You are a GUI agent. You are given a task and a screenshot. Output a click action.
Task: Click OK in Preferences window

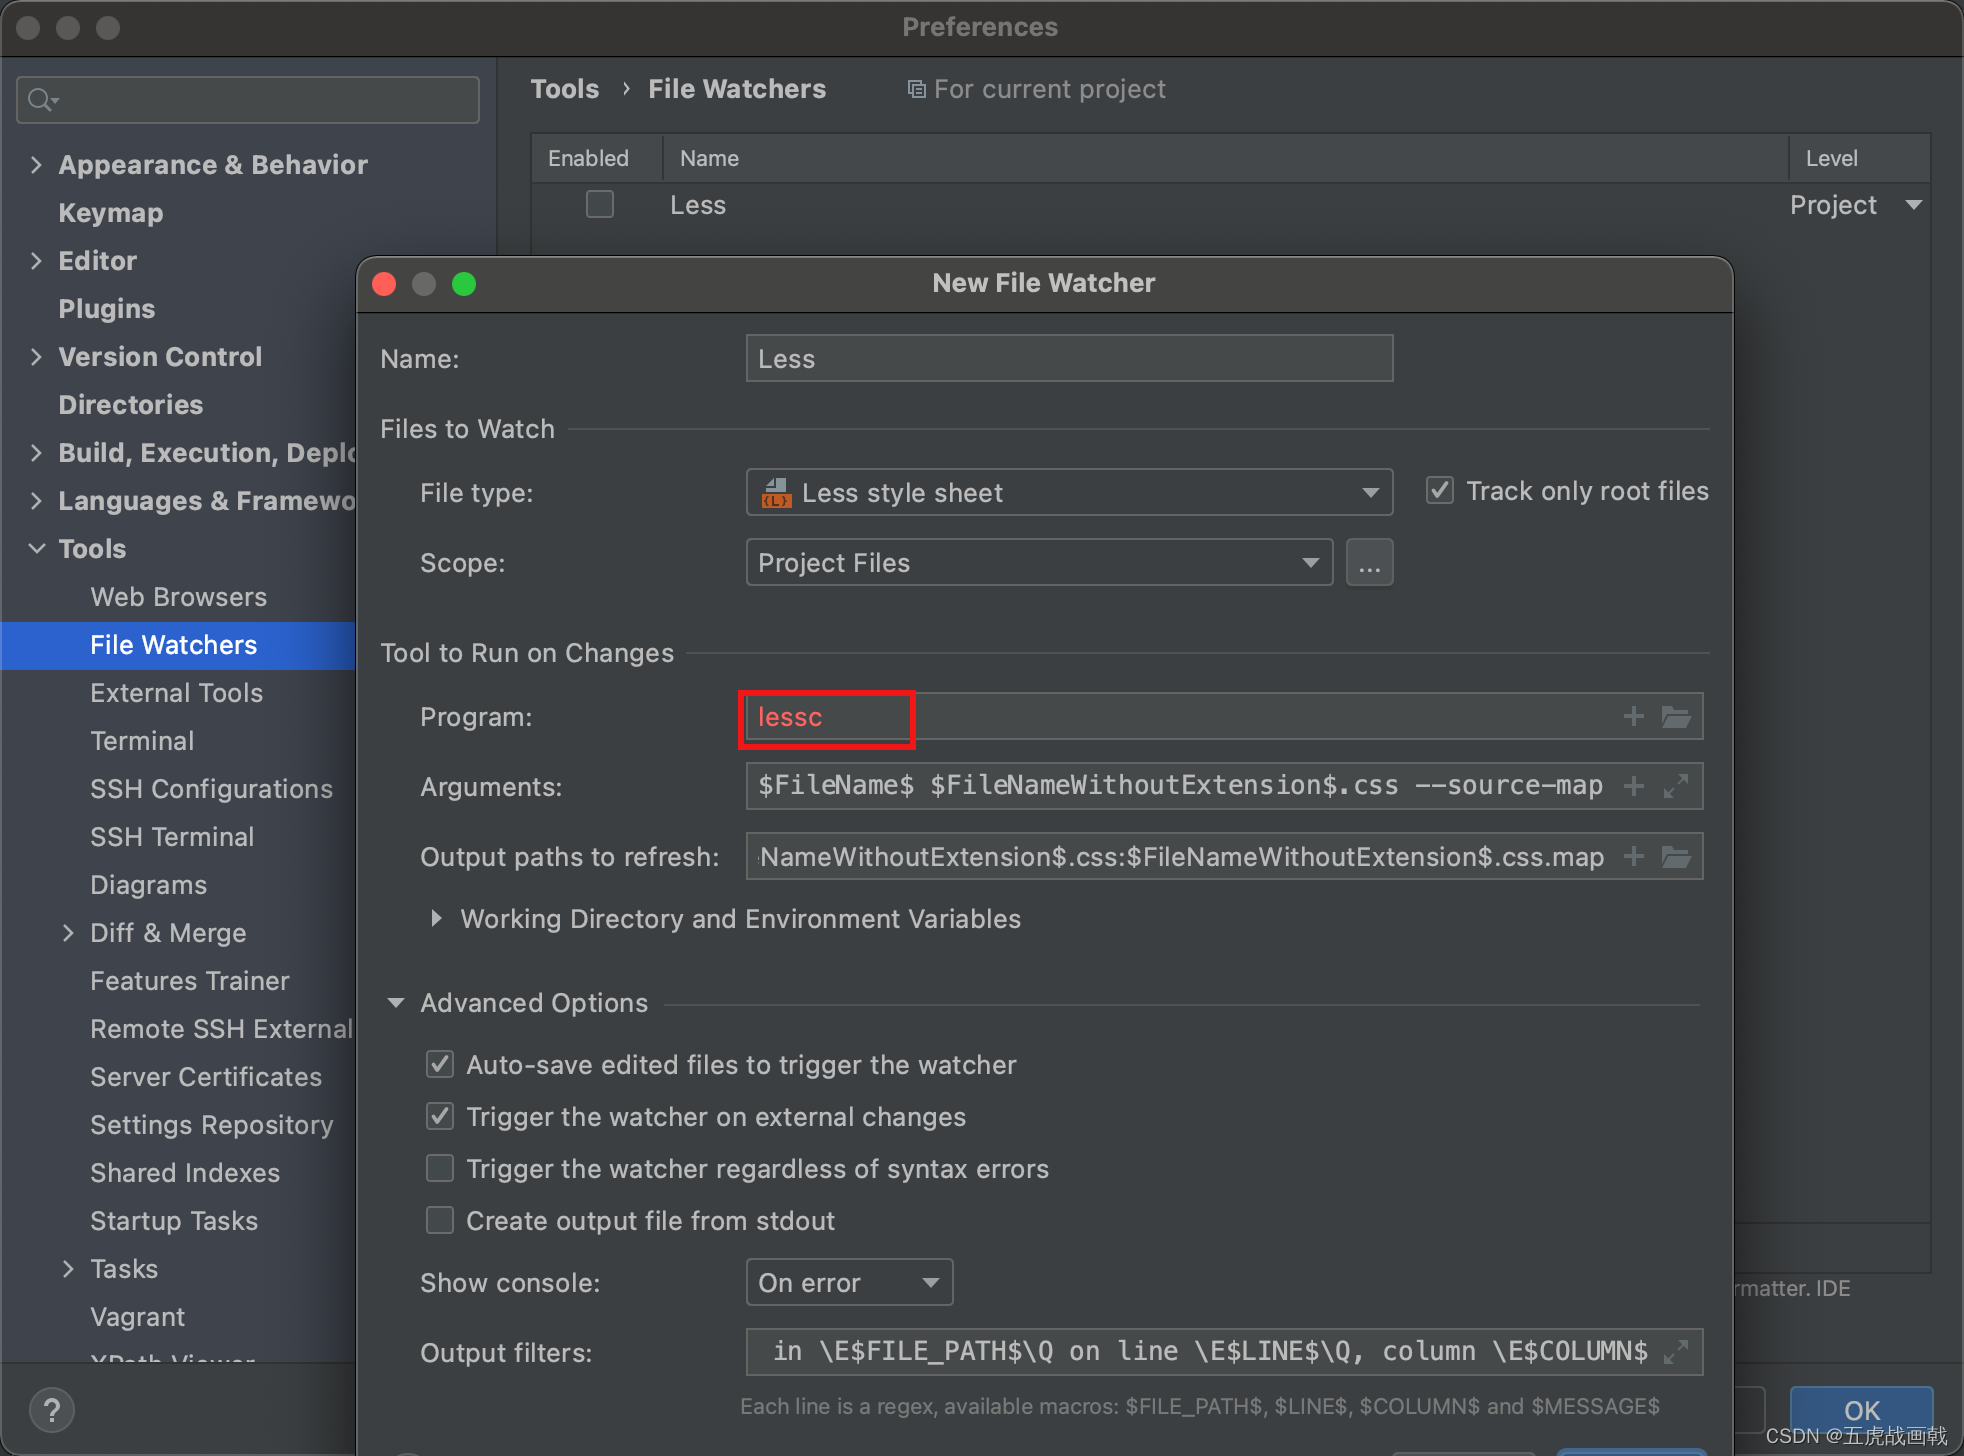click(x=1861, y=1410)
